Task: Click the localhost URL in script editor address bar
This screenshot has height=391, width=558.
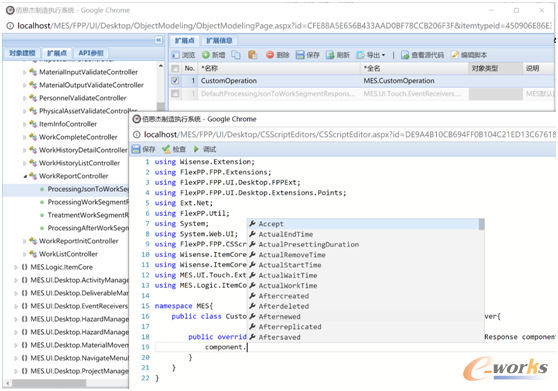Action: pos(349,134)
